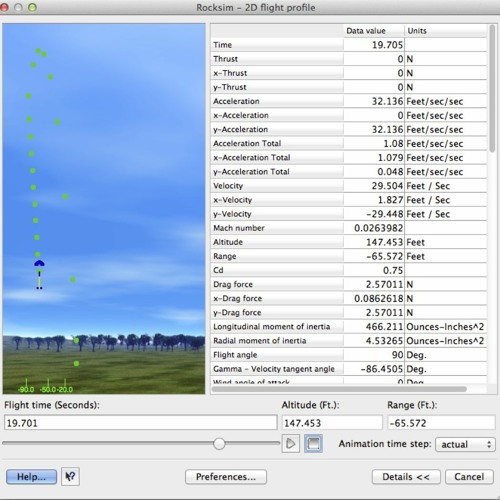Select the Mach number row

[x=349, y=228]
